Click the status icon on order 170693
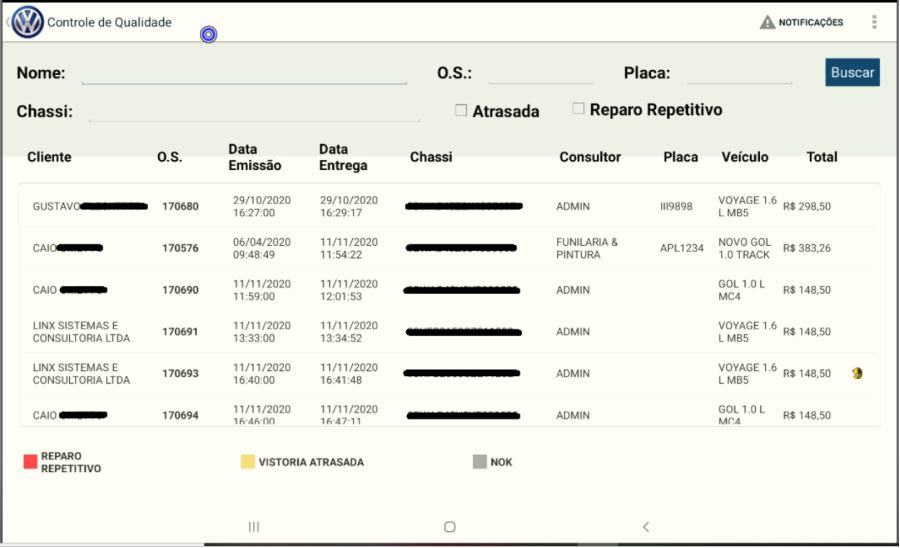The height and width of the screenshot is (548, 900). pos(857,373)
